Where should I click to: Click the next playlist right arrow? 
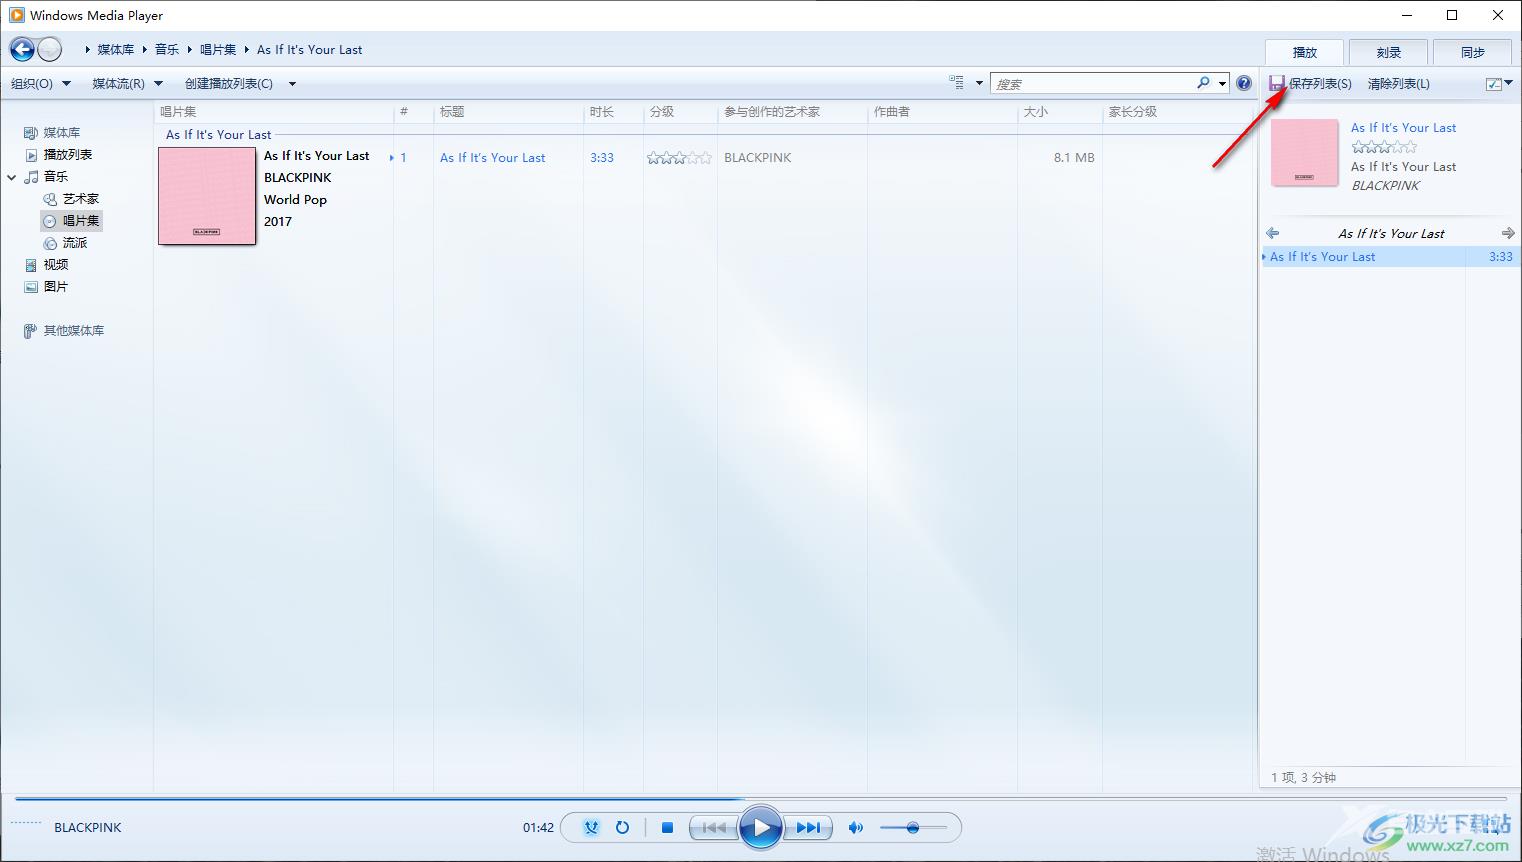[1508, 233]
